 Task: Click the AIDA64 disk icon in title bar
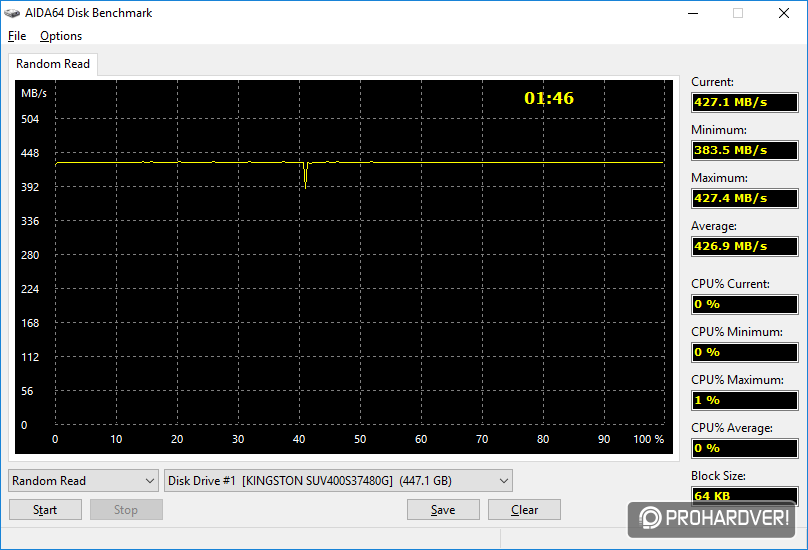12,13
